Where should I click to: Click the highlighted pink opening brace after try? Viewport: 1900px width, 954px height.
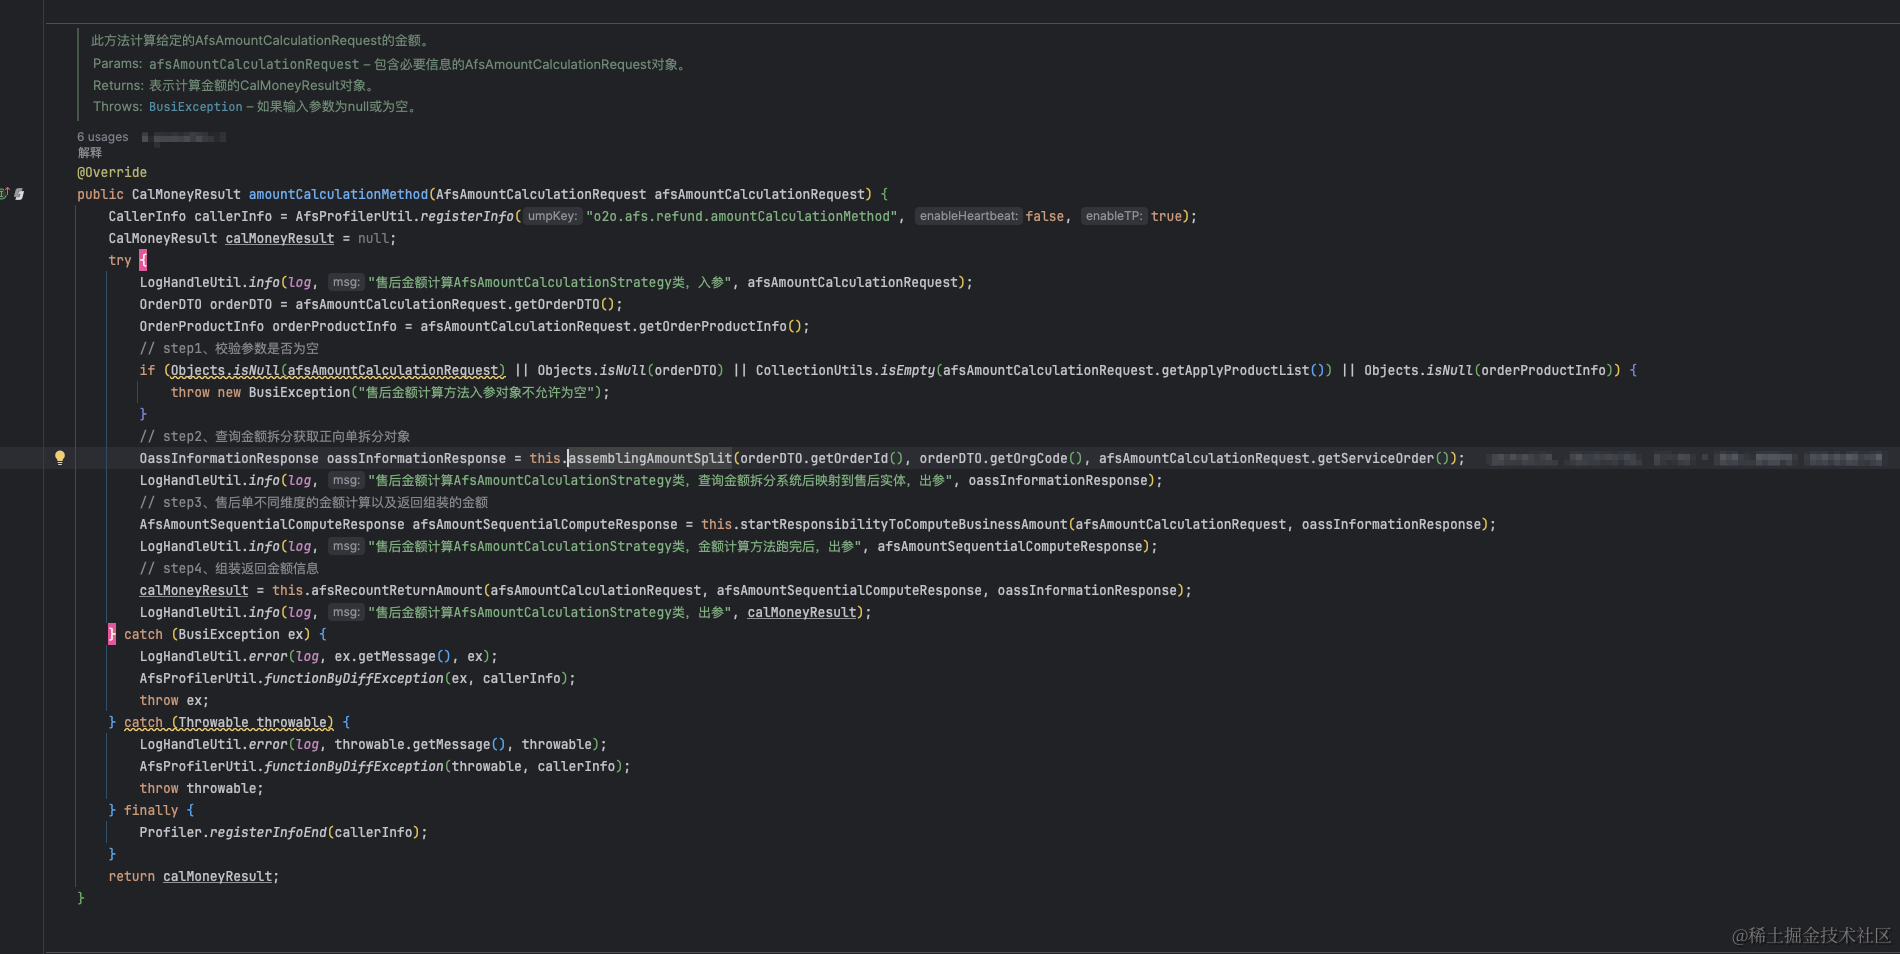143,260
